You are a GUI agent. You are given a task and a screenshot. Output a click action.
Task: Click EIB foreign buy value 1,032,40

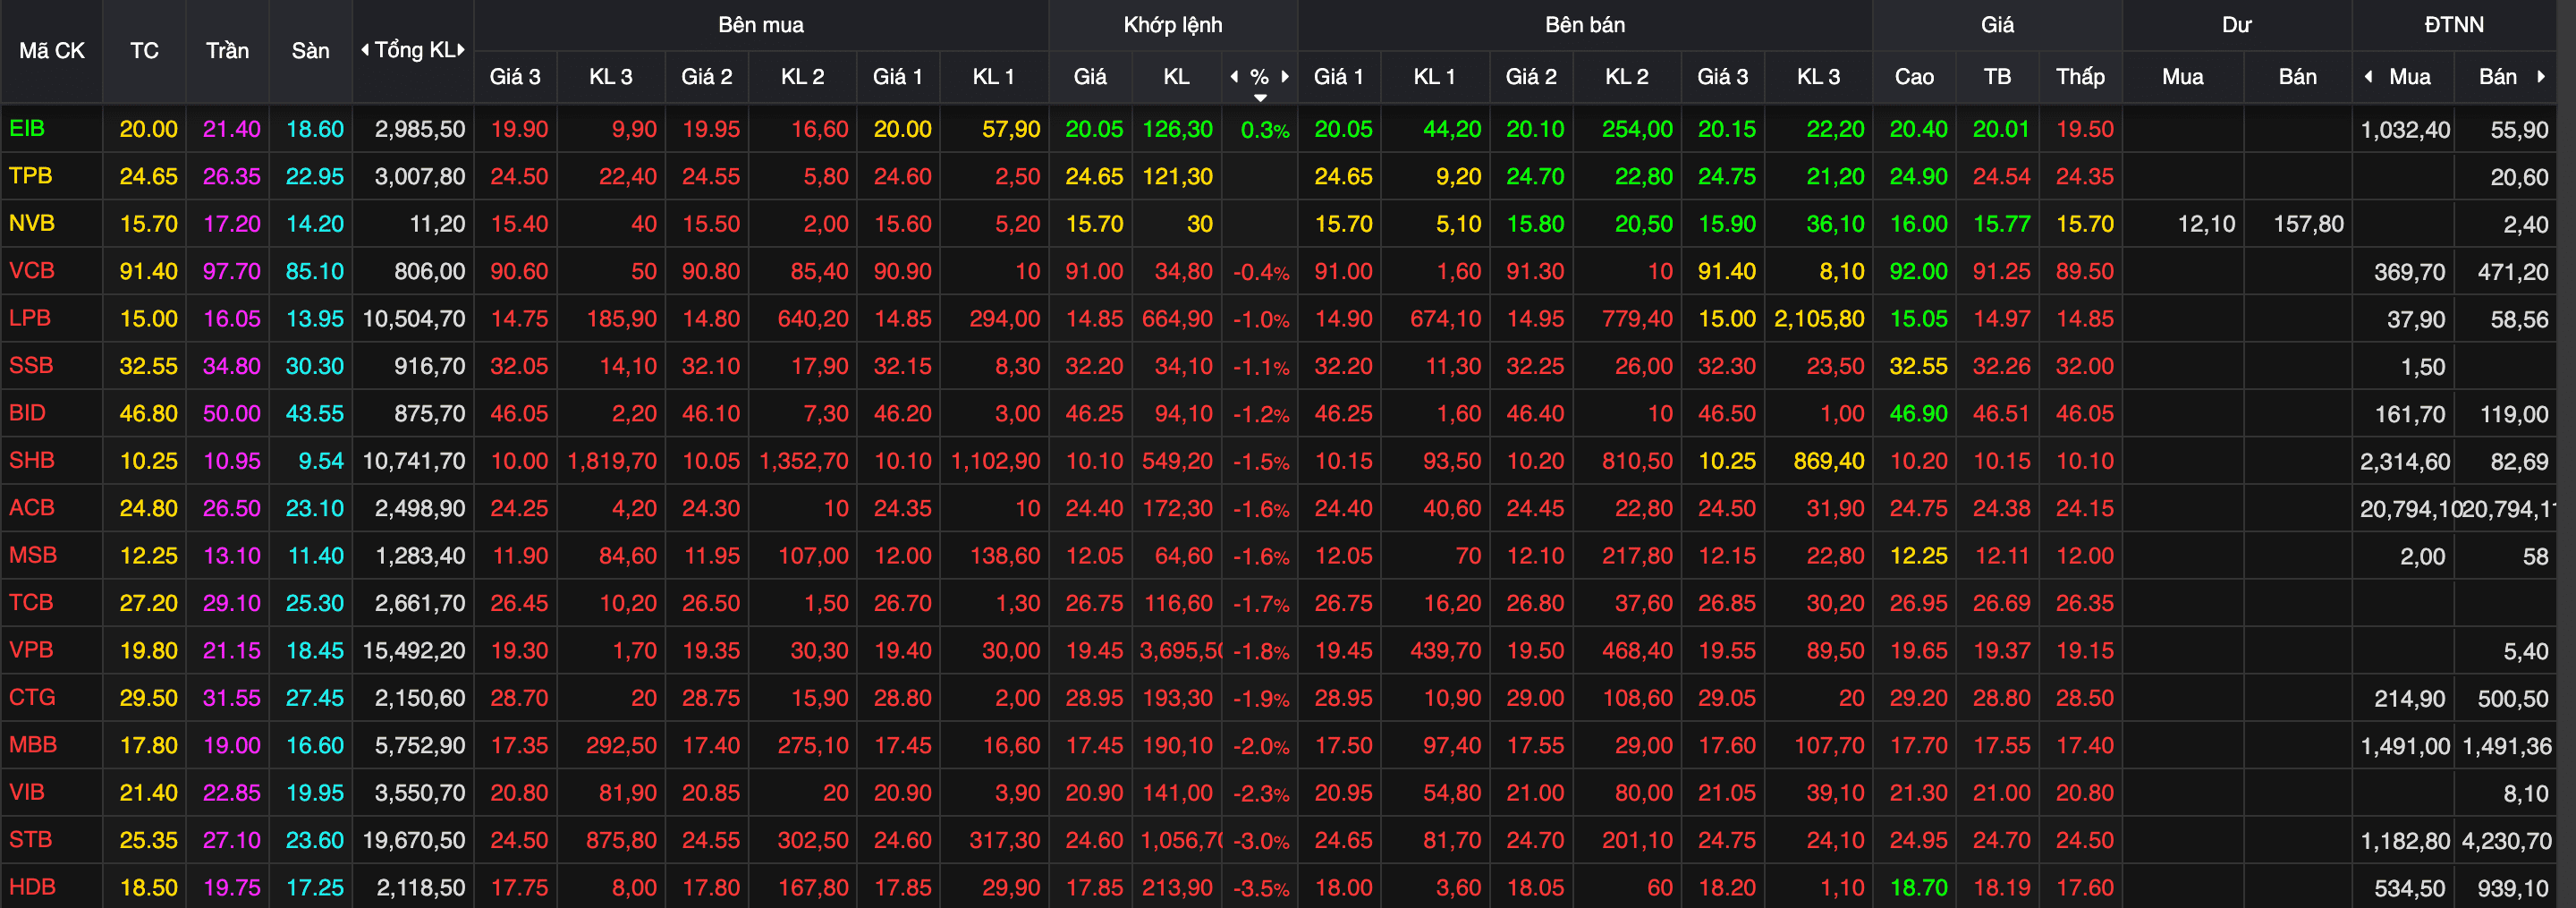2405,129
